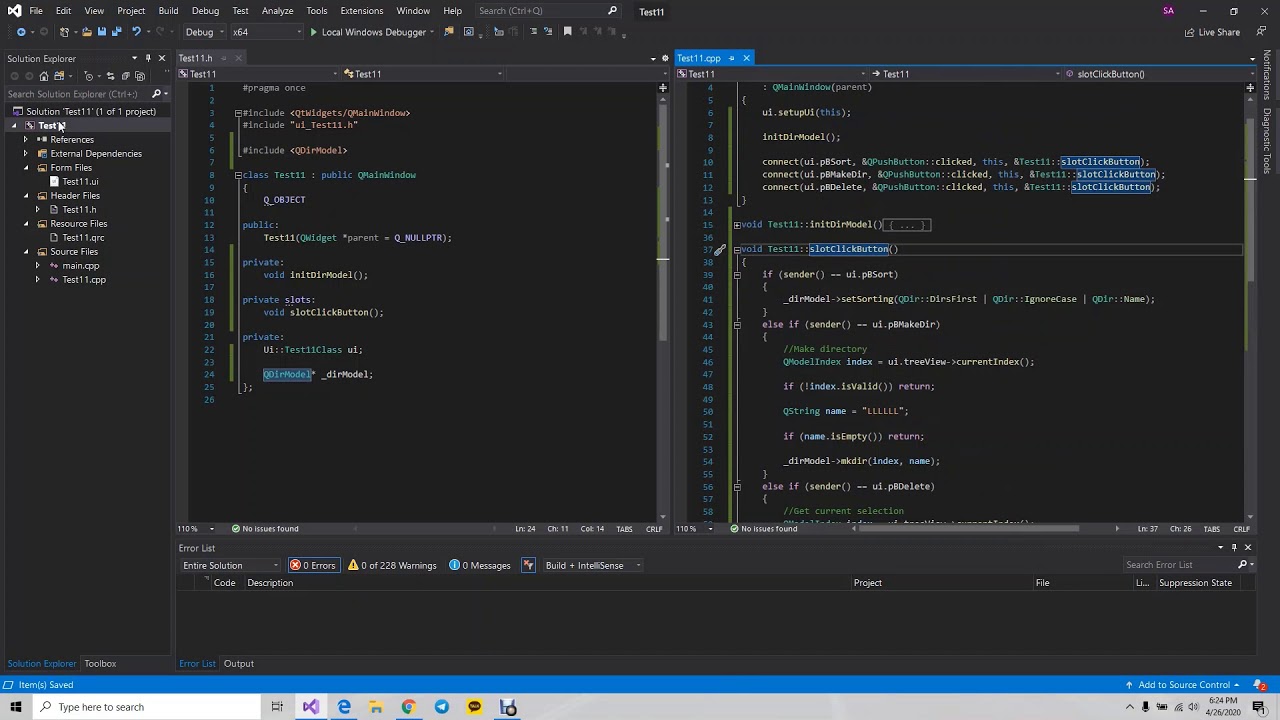Sort by Description column header
This screenshot has width=1280, height=720.
(270, 583)
